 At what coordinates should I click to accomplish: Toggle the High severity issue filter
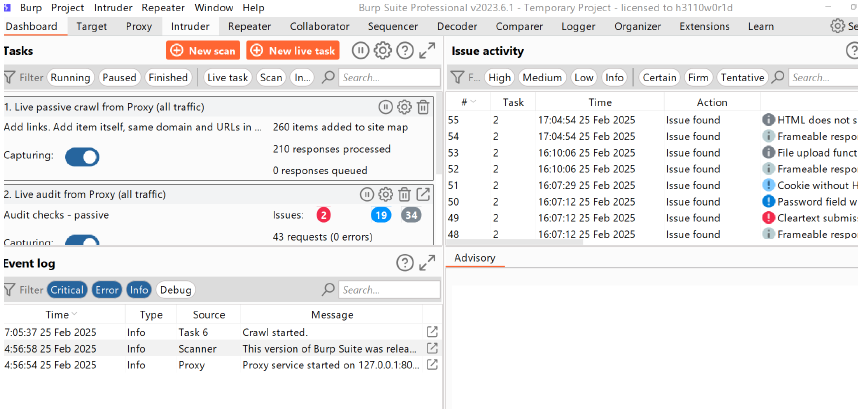point(499,78)
